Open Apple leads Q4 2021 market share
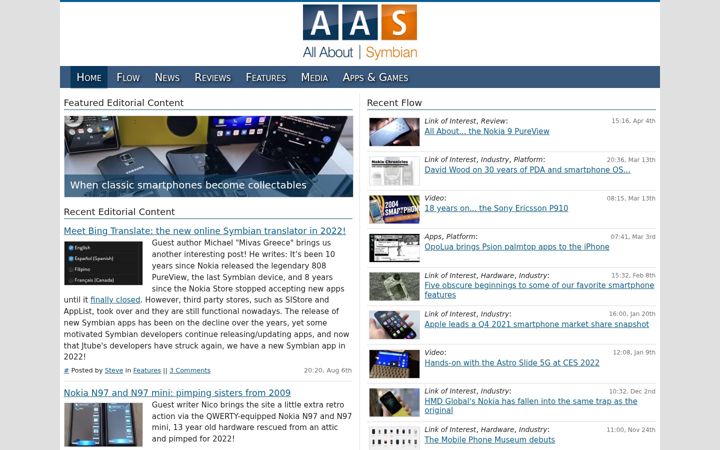This screenshot has height=450, width=720. click(536, 324)
